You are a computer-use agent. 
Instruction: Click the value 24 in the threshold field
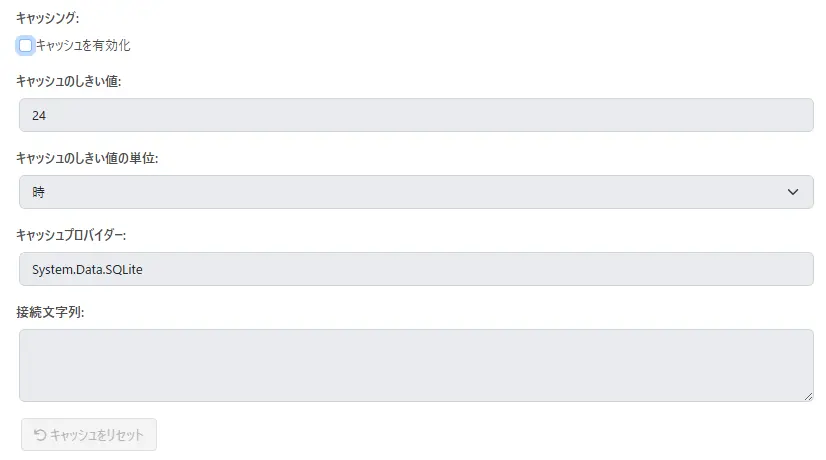tap(39, 115)
